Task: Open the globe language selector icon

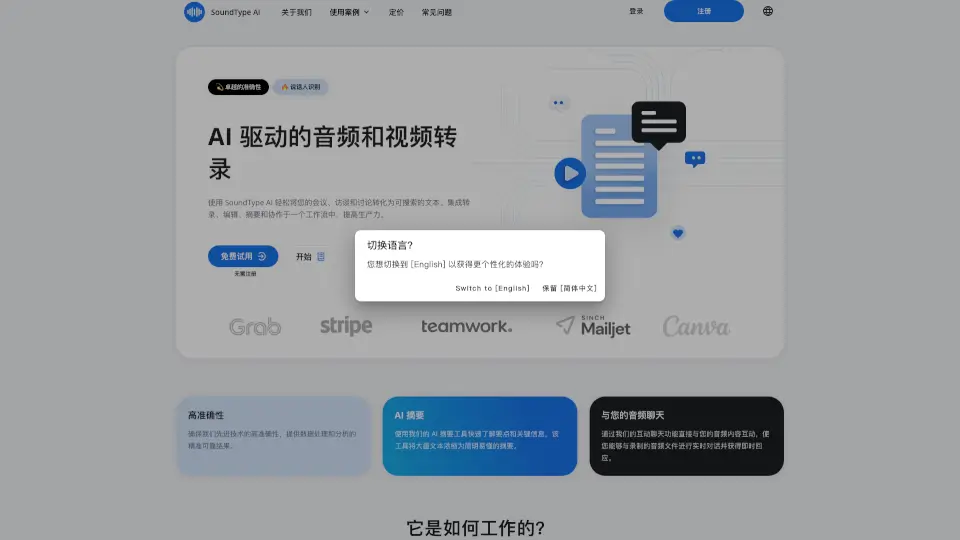Action: [x=768, y=11]
